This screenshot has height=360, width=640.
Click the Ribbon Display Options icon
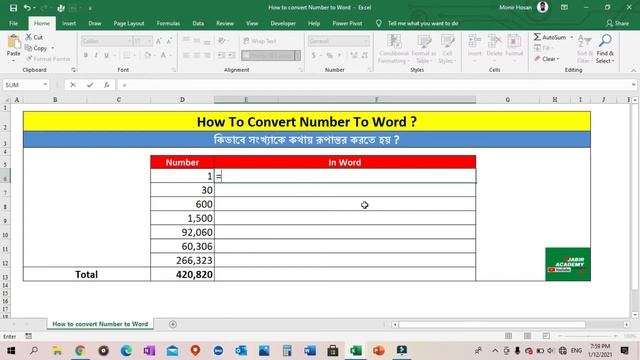(564, 7)
